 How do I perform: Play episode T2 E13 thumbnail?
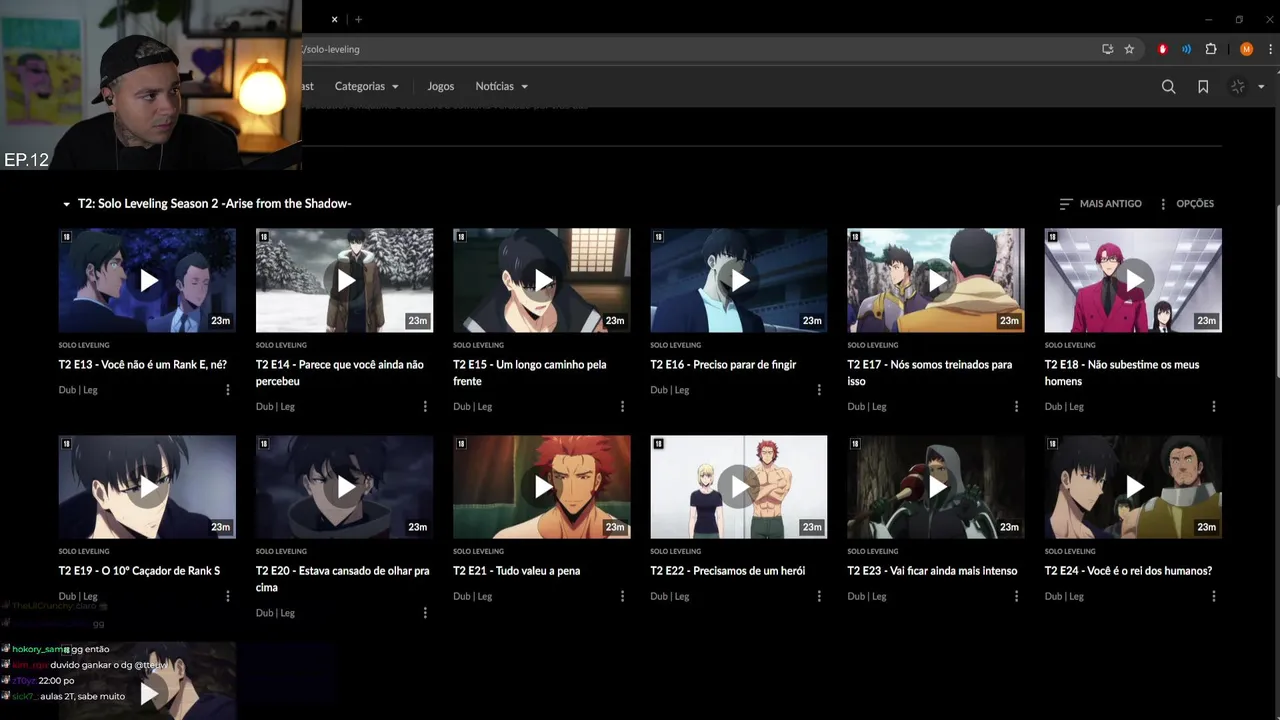pyautogui.click(x=147, y=280)
